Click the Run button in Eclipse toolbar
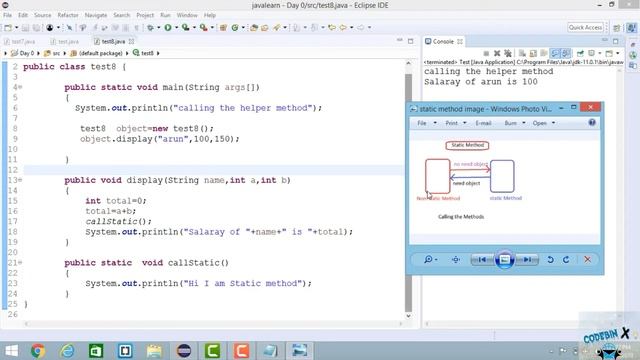Image resolution: width=640 pixels, height=360 pixels. [168, 27]
